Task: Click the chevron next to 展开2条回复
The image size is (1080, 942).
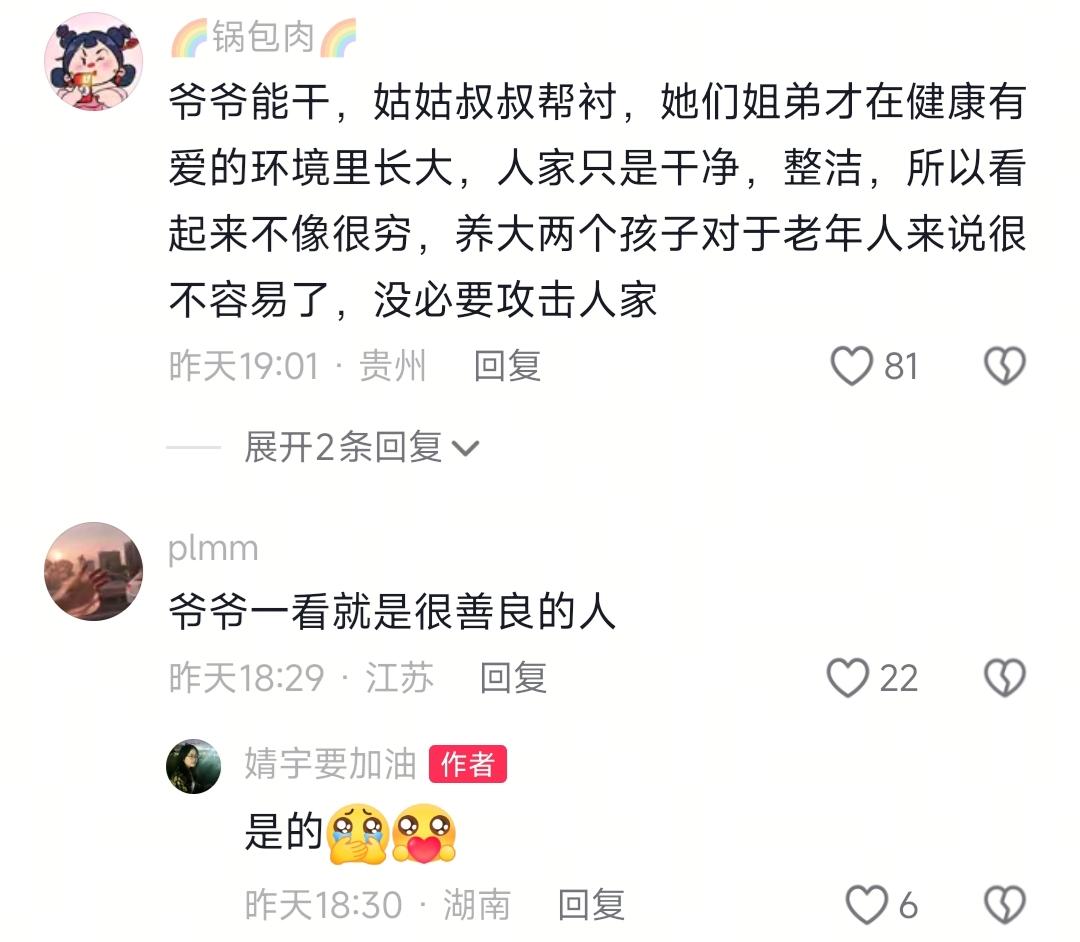Action: pyautogui.click(x=466, y=448)
